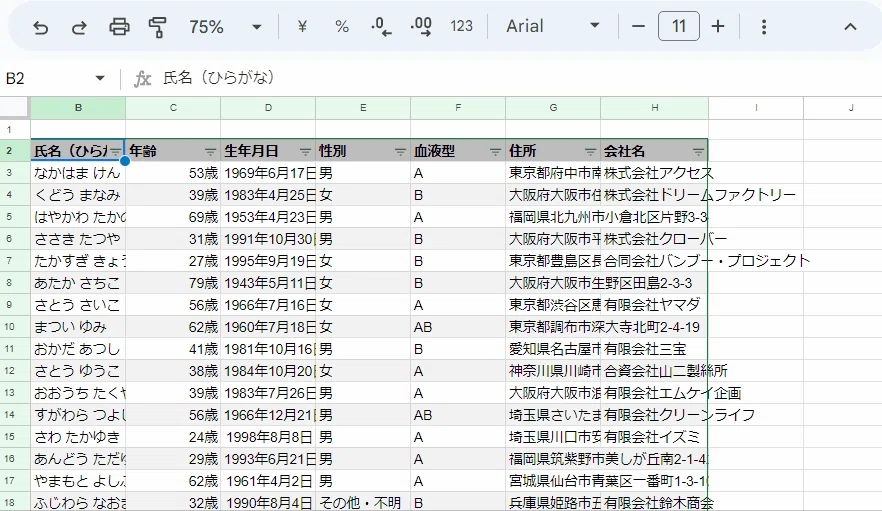The image size is (882, 511).
Task: Open filter on 性別 column header
Action: tap(400, 151)
